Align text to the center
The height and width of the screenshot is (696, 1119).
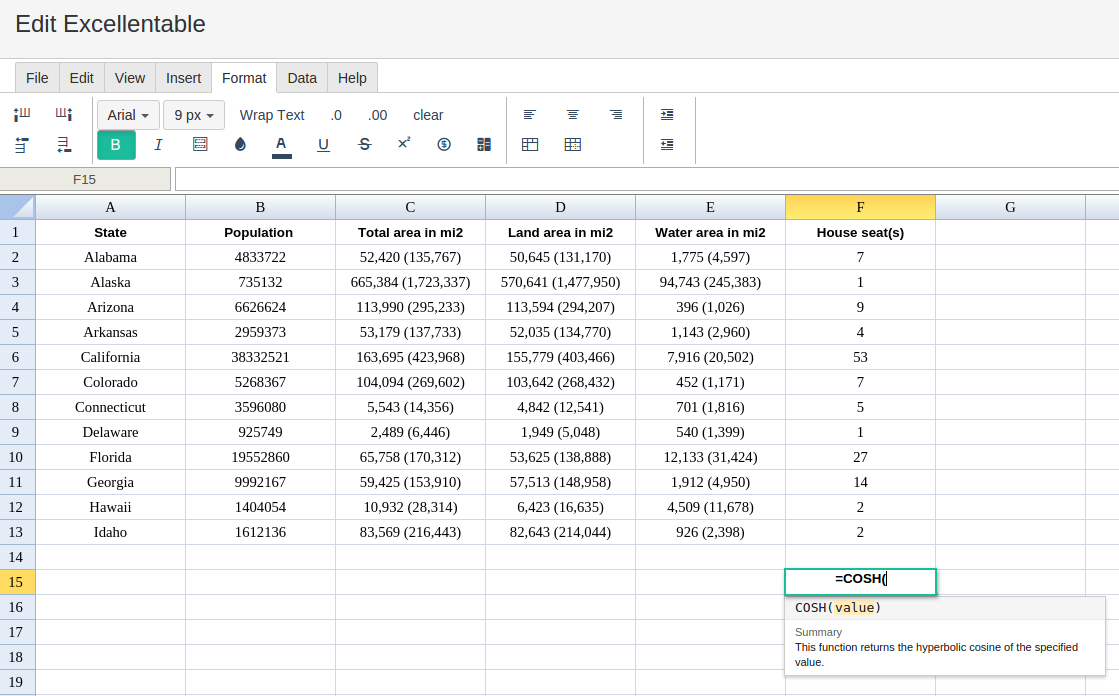click(573, 115)
